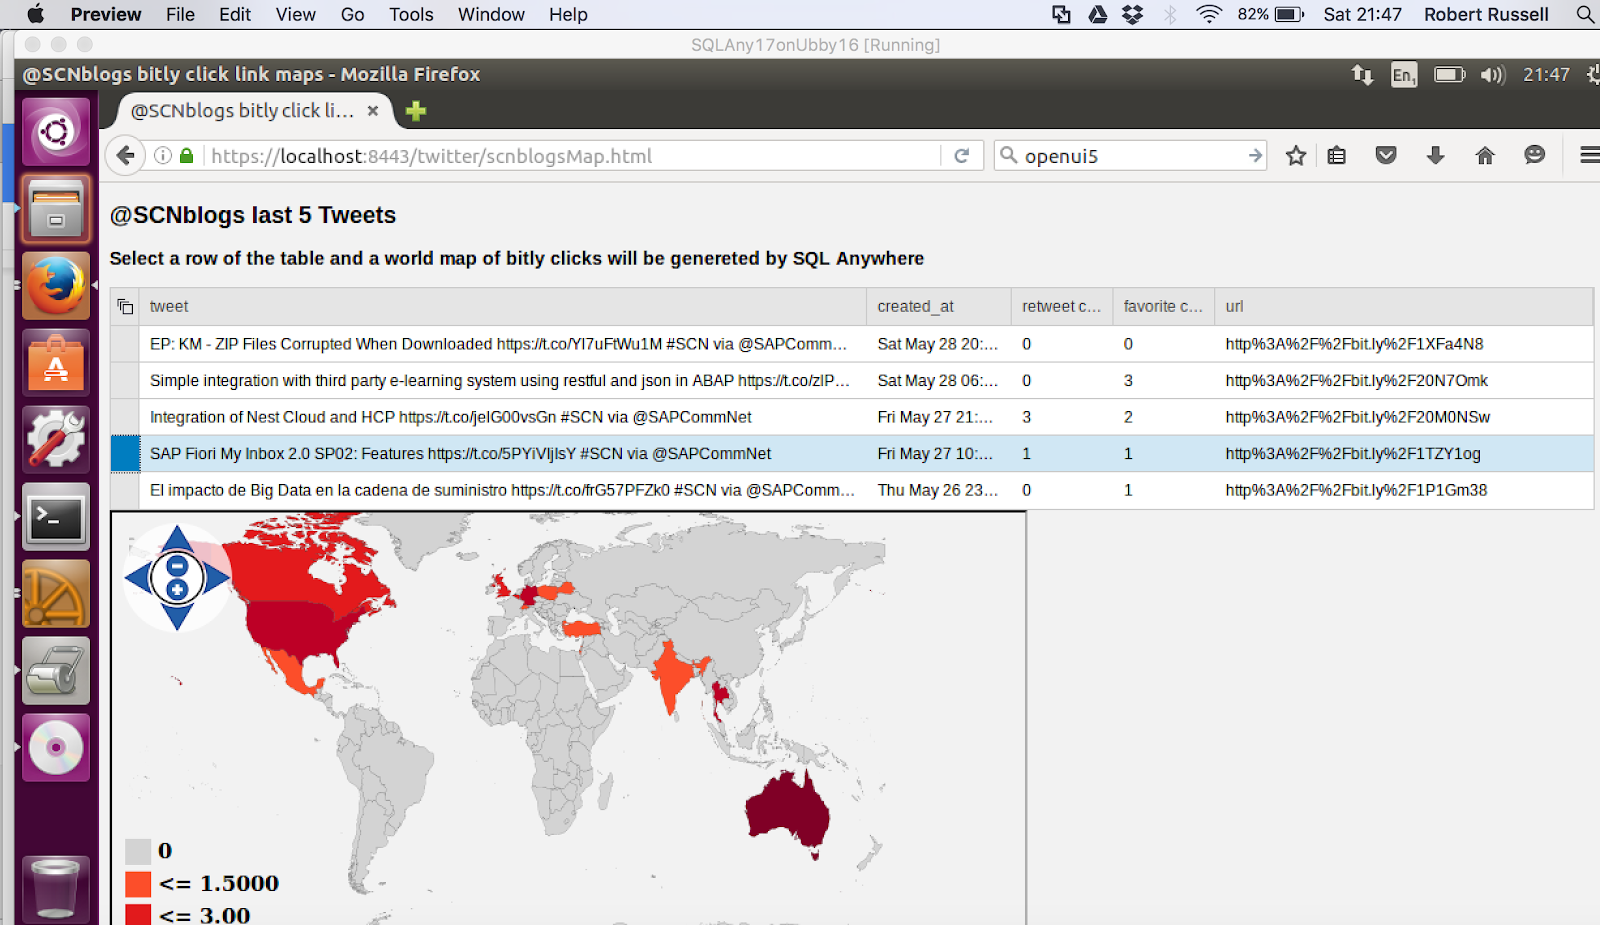Click the <= 3.00 legend swatch
The image size is (1600, 925).
[x=138, y=915]
